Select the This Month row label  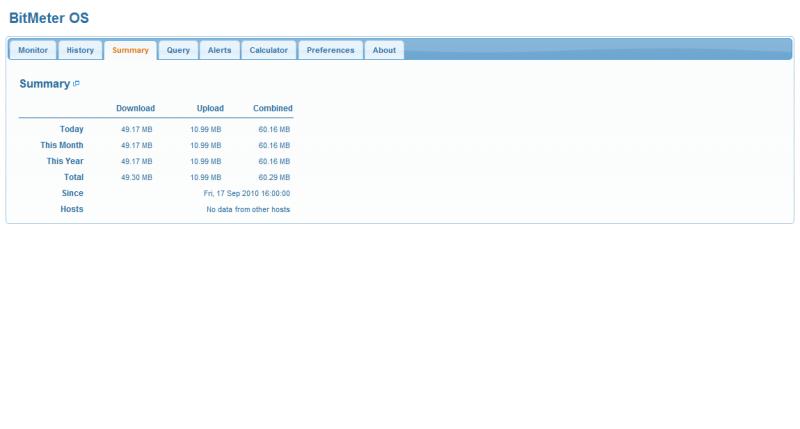coord(62,145)
